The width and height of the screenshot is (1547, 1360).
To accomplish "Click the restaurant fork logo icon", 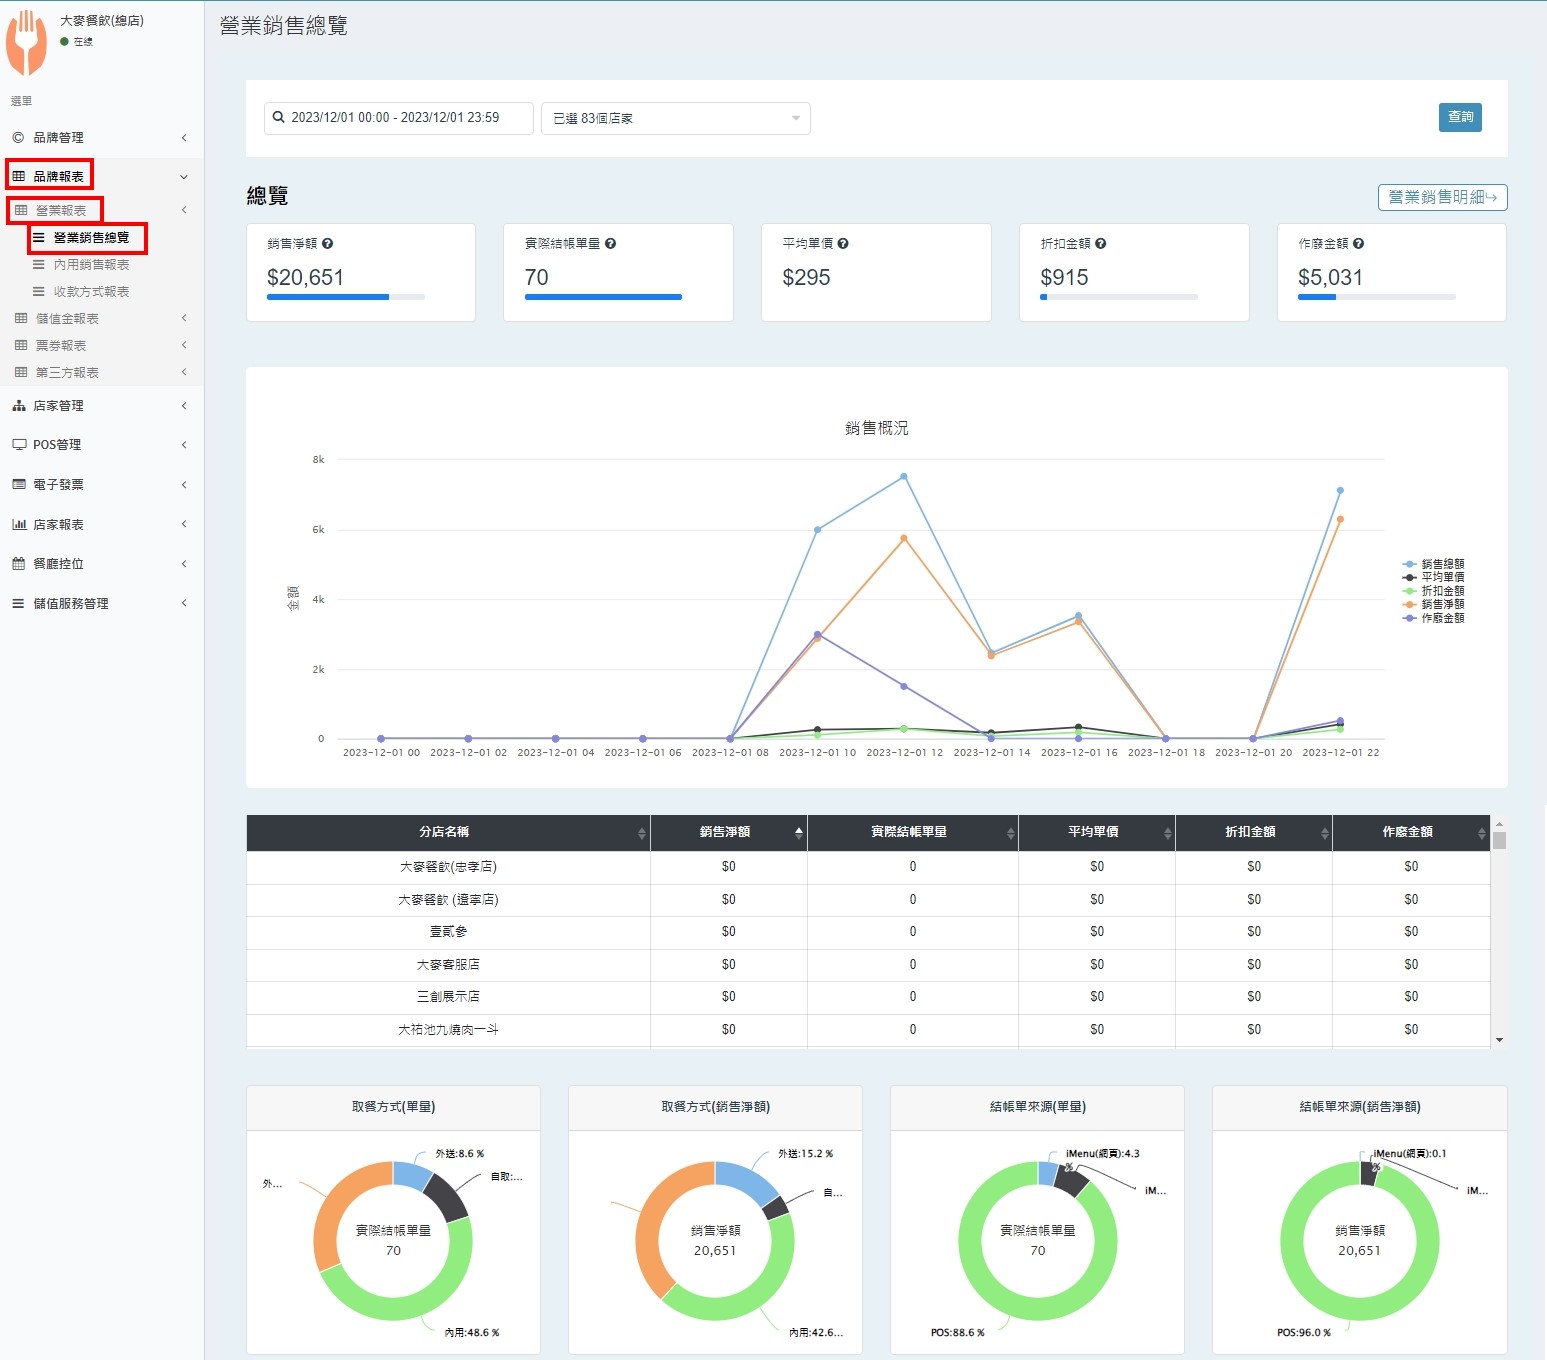I will [27, 43].
